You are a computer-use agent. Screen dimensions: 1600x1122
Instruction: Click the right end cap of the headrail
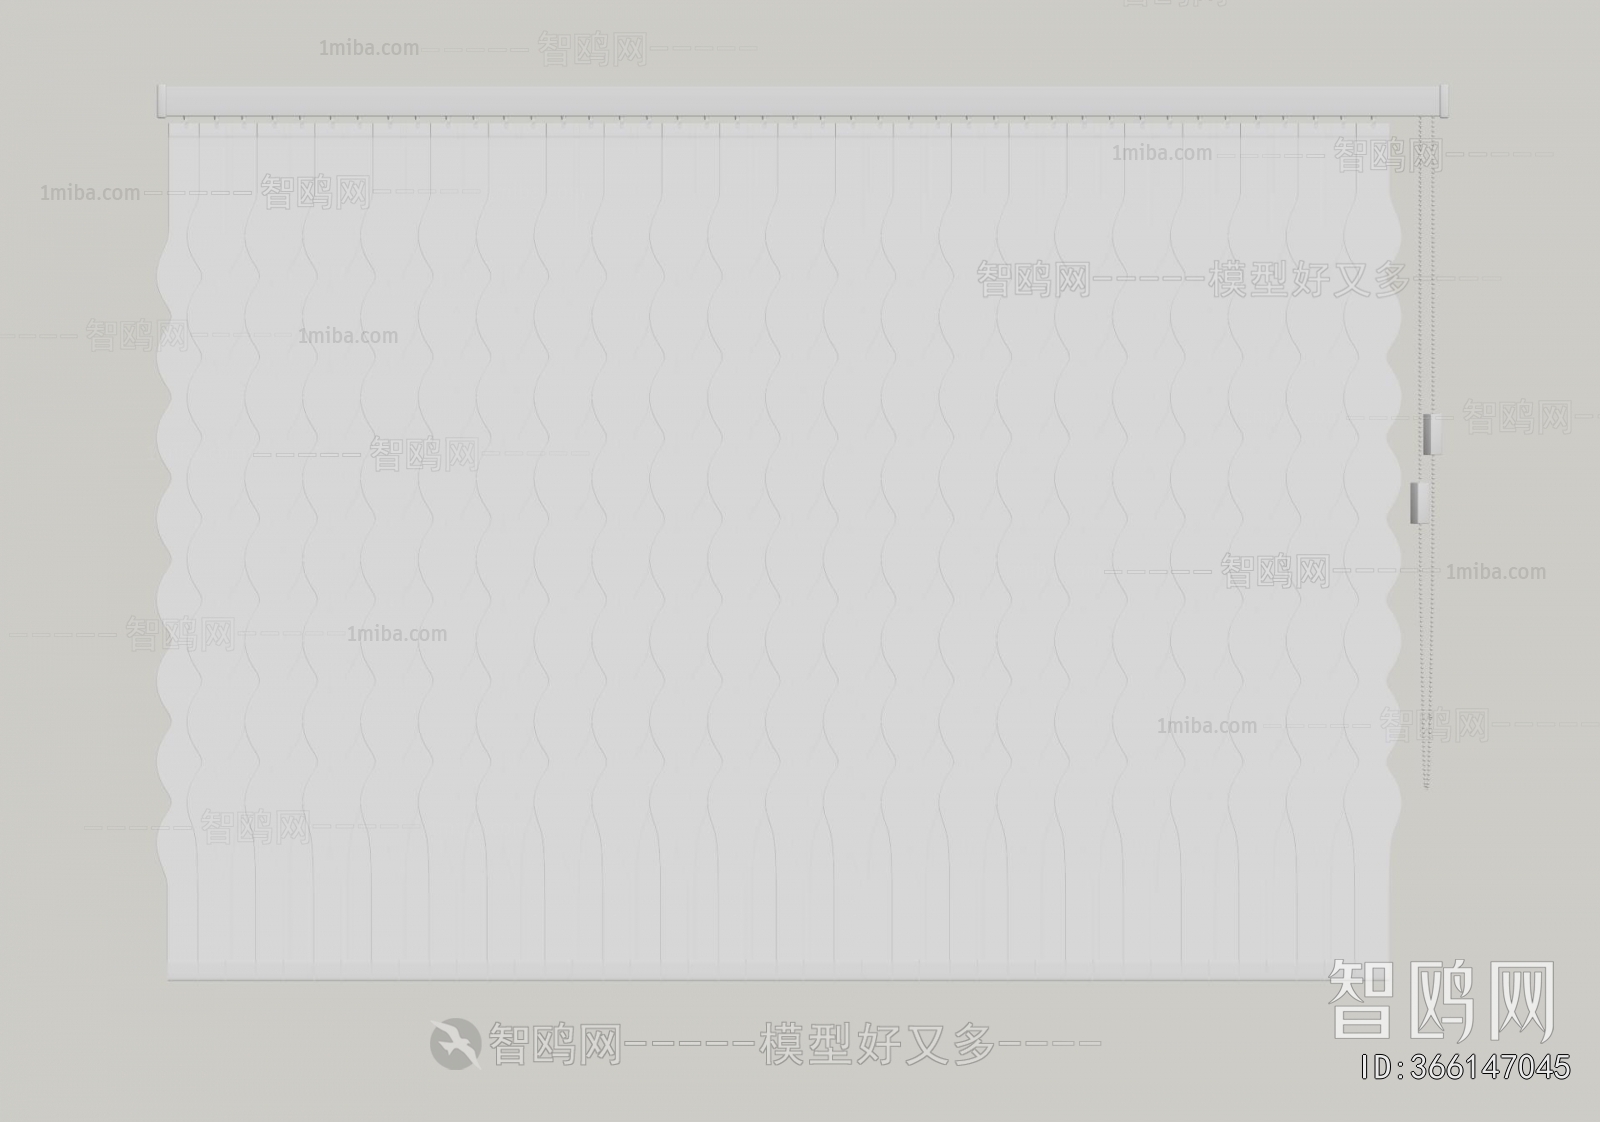point(1446,102)
